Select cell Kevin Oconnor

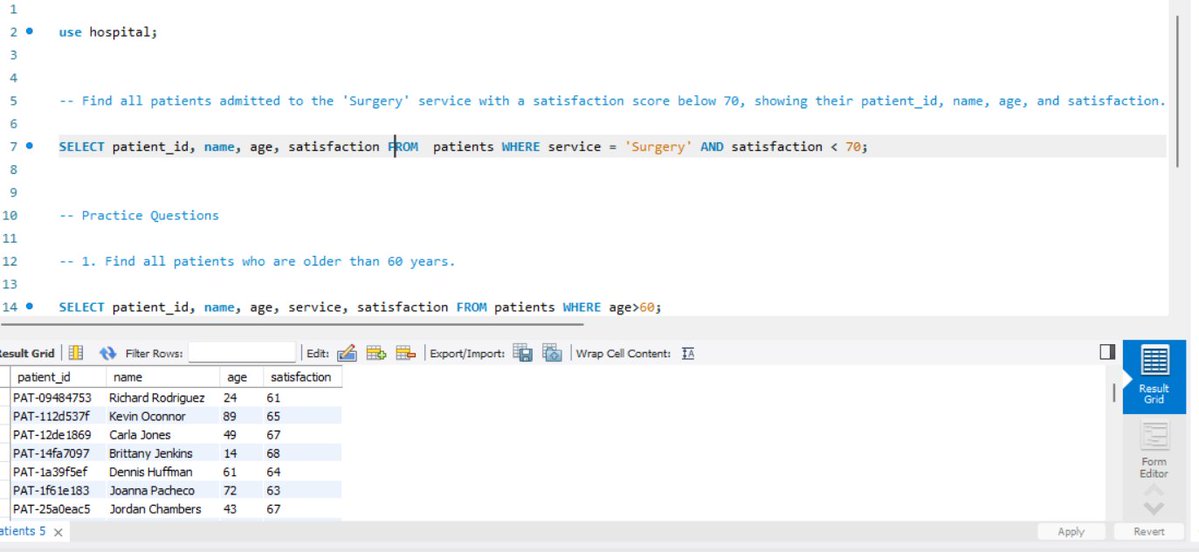point(162,416)
